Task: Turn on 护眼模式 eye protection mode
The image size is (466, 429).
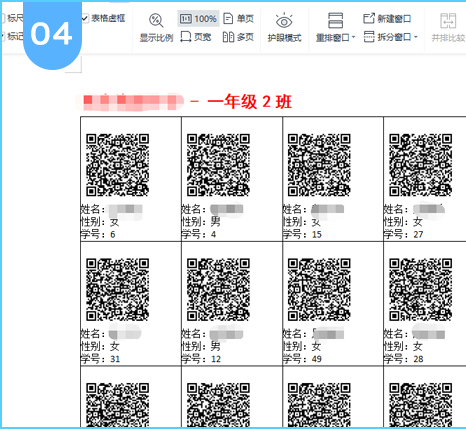Action: tap(284, 28)
